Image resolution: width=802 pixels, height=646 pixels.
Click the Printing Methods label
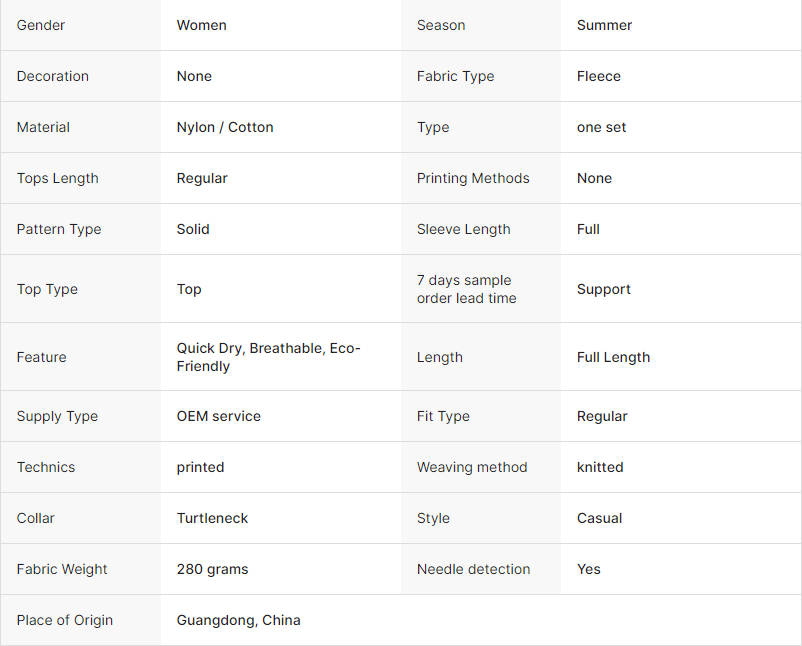(473, 179)
